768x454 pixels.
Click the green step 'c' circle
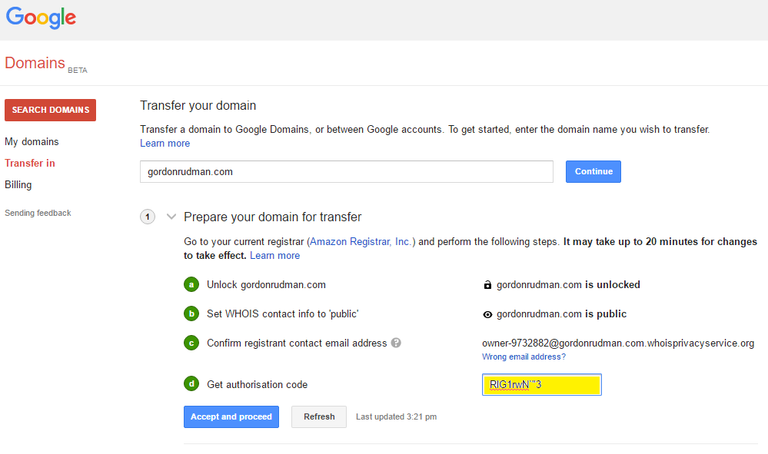click(x=191, y=343)
